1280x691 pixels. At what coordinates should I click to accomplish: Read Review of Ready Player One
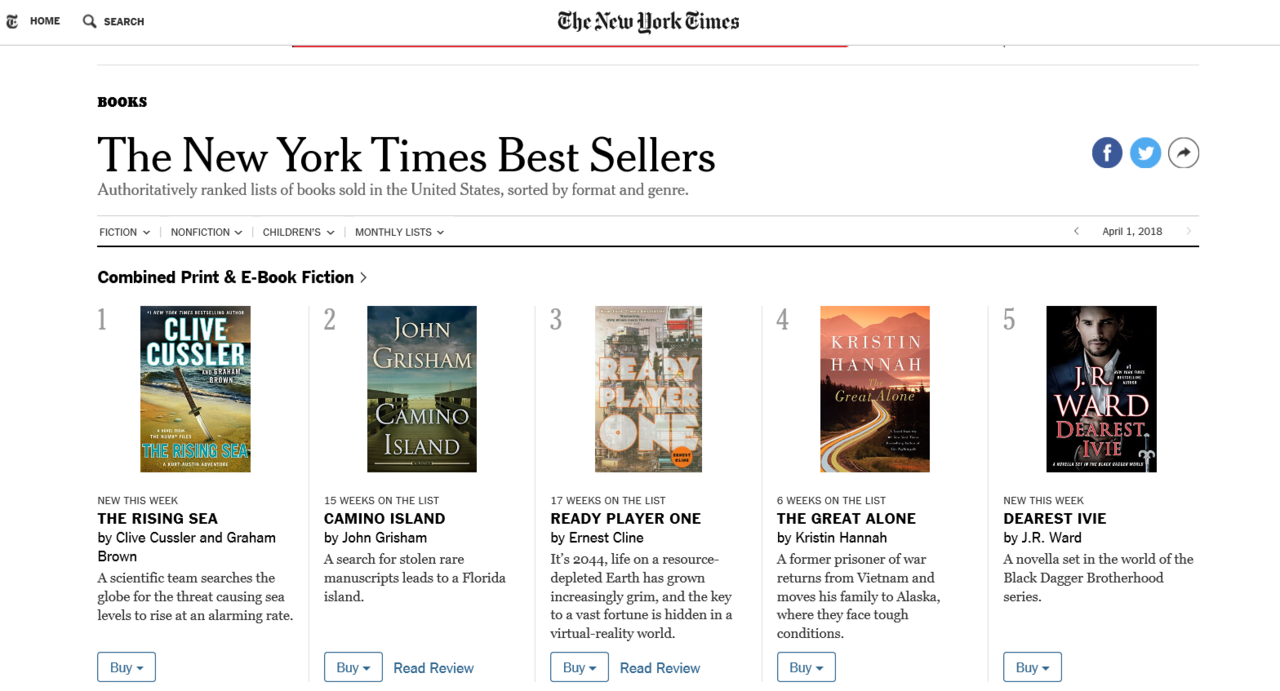pyautogui.click(x=660, y=668)
